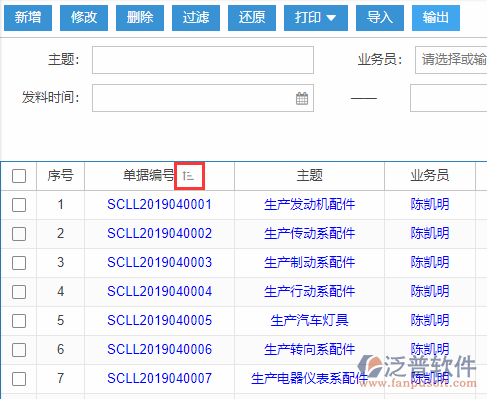
Task: Focus the 主题 text input field
Action: tap(203, 60)
